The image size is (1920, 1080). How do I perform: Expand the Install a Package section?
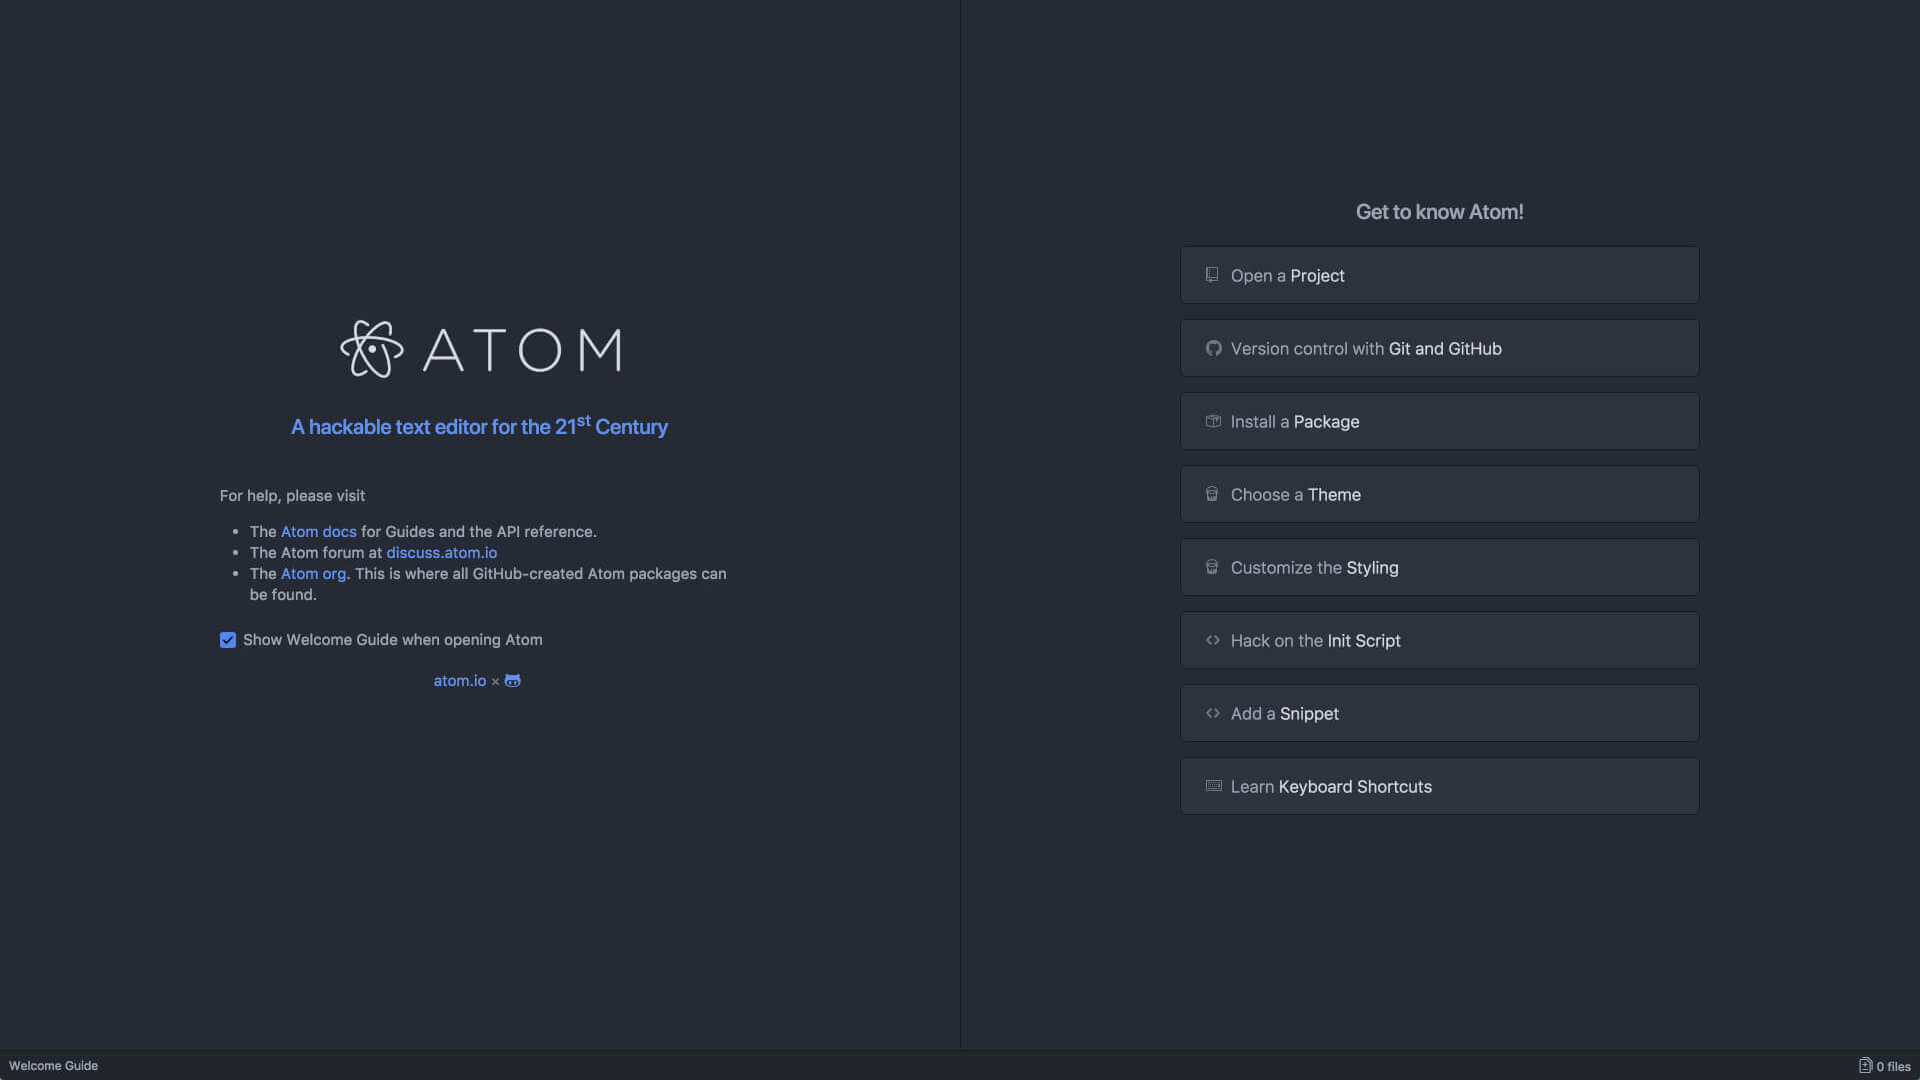[x=1440, y=421]
